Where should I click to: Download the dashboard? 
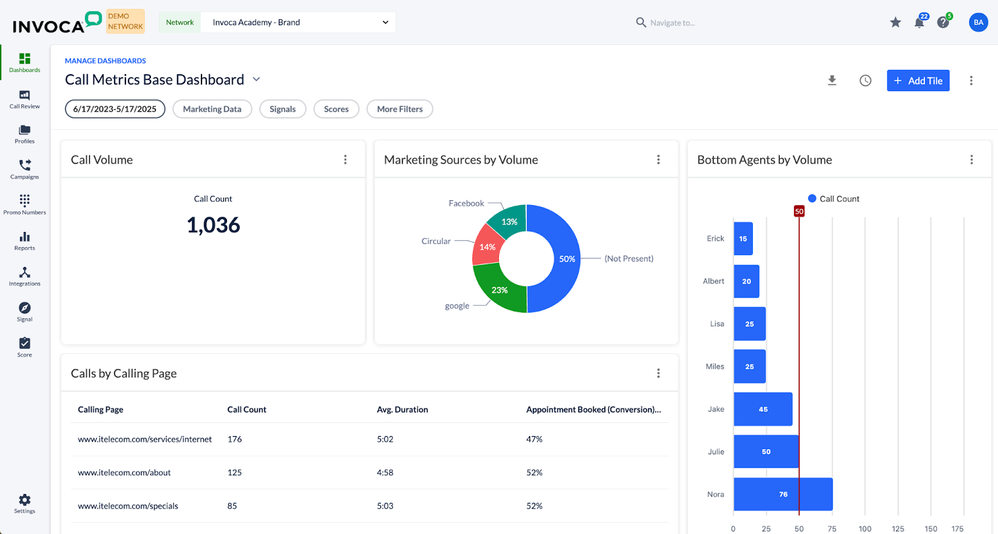(x=832, y=80)
